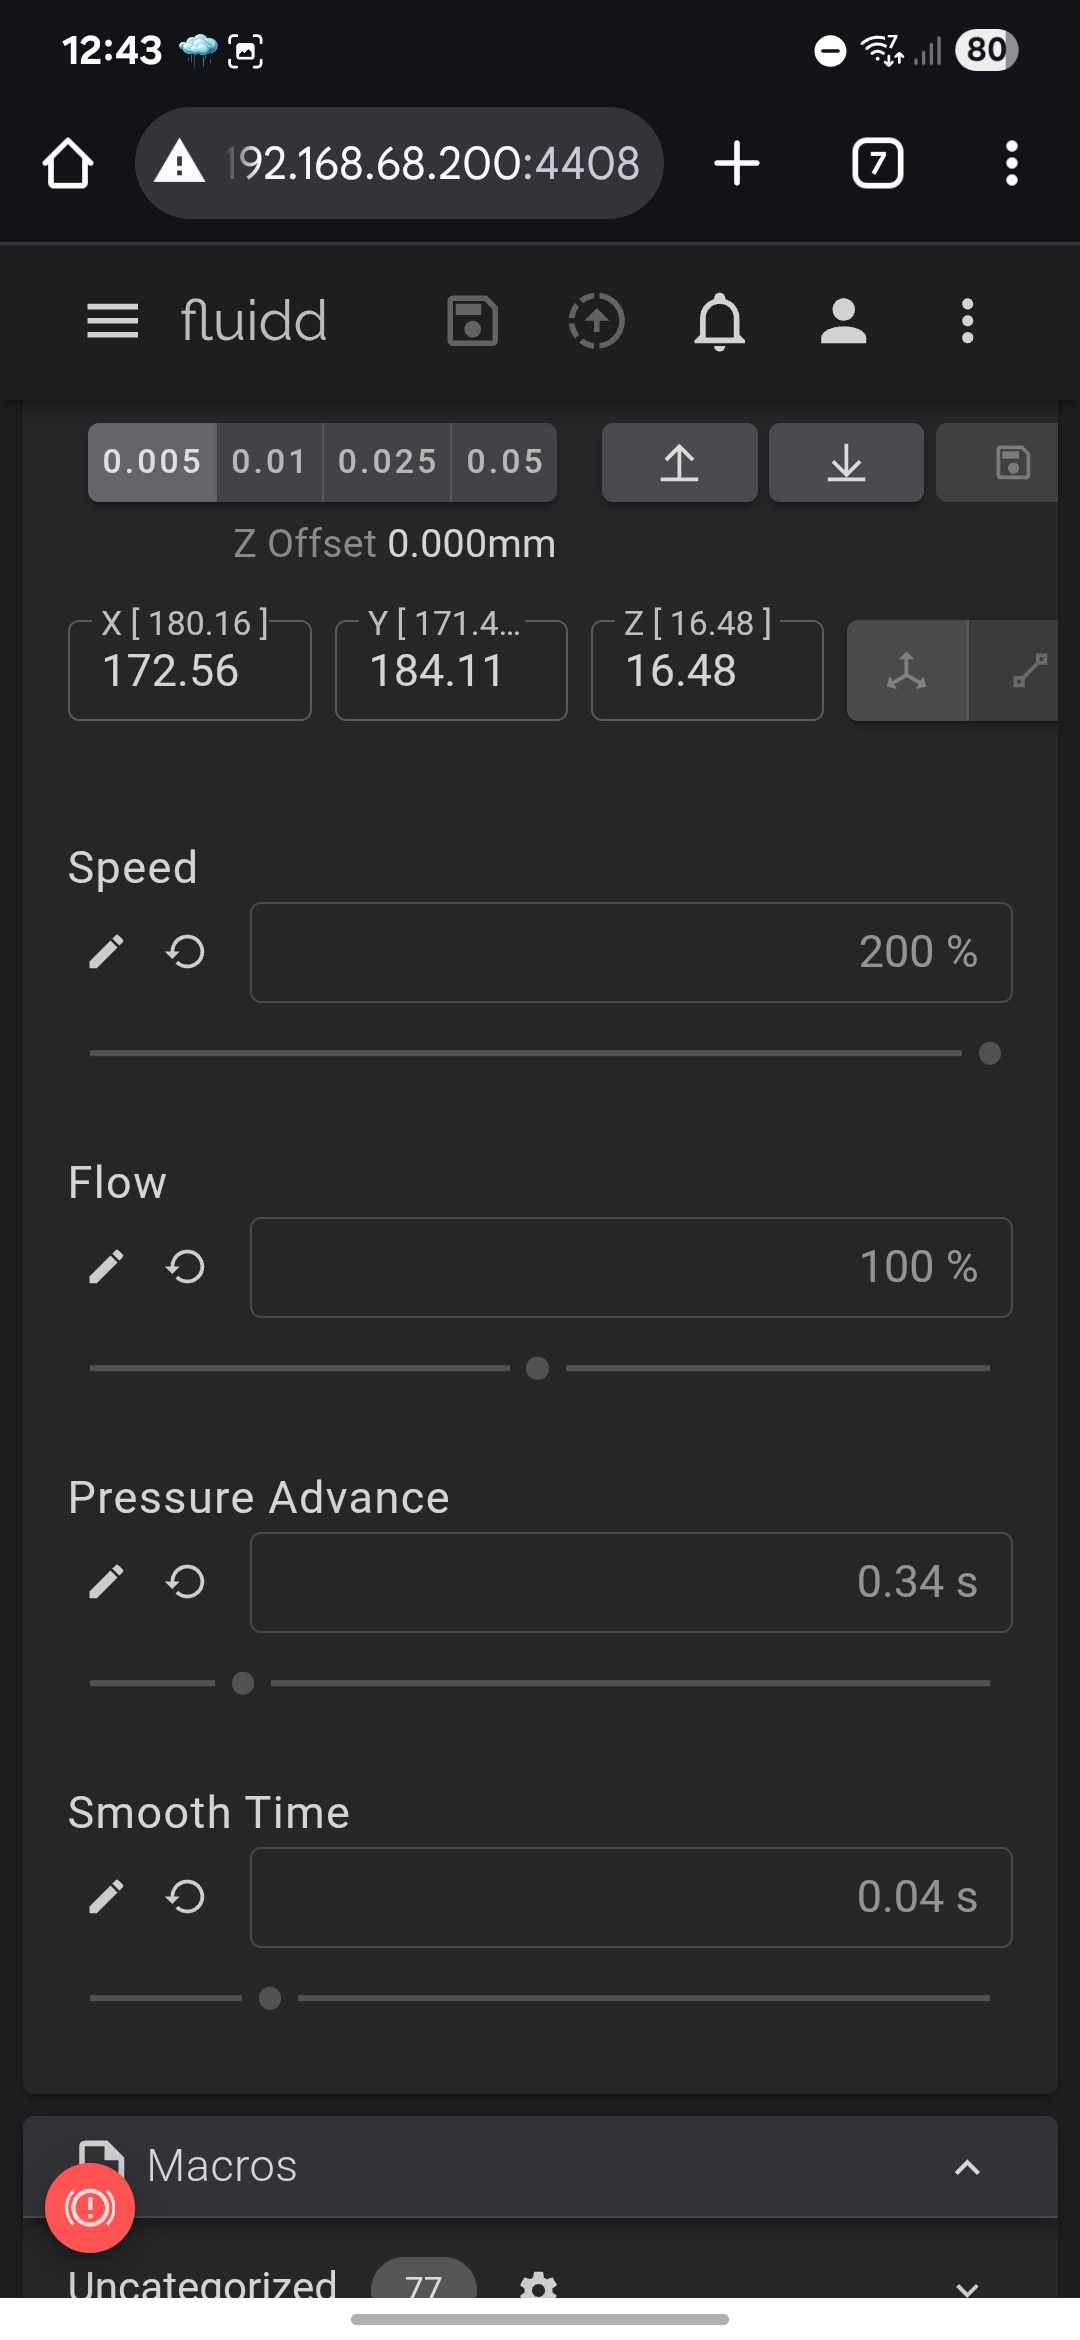Open the fluidd hamburger navigation menu
The width and height of the screenshot is (1080, 2340).
point(112,321)
